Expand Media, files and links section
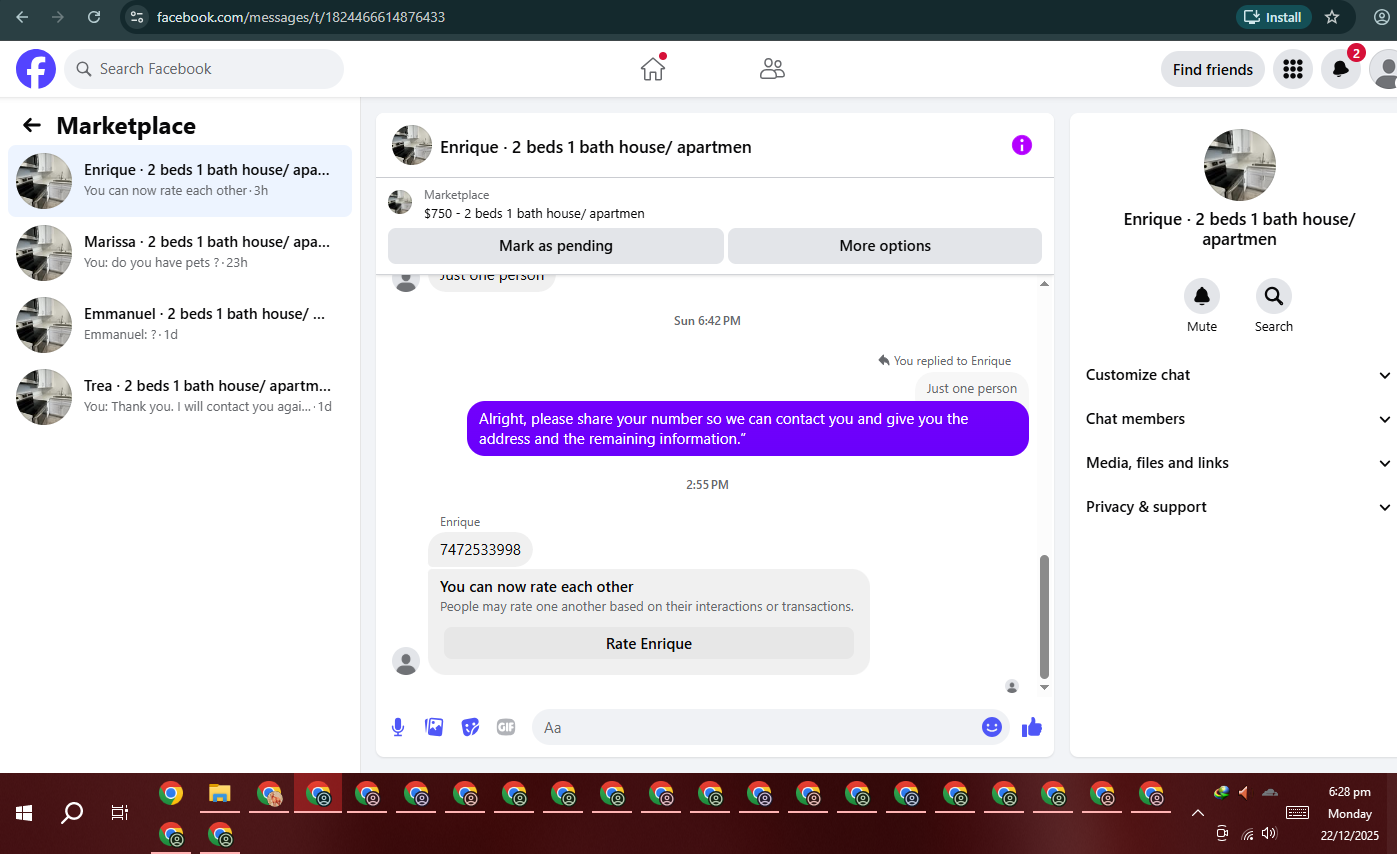Viewport: 1397px width, 854px height. pos(1238,463)
